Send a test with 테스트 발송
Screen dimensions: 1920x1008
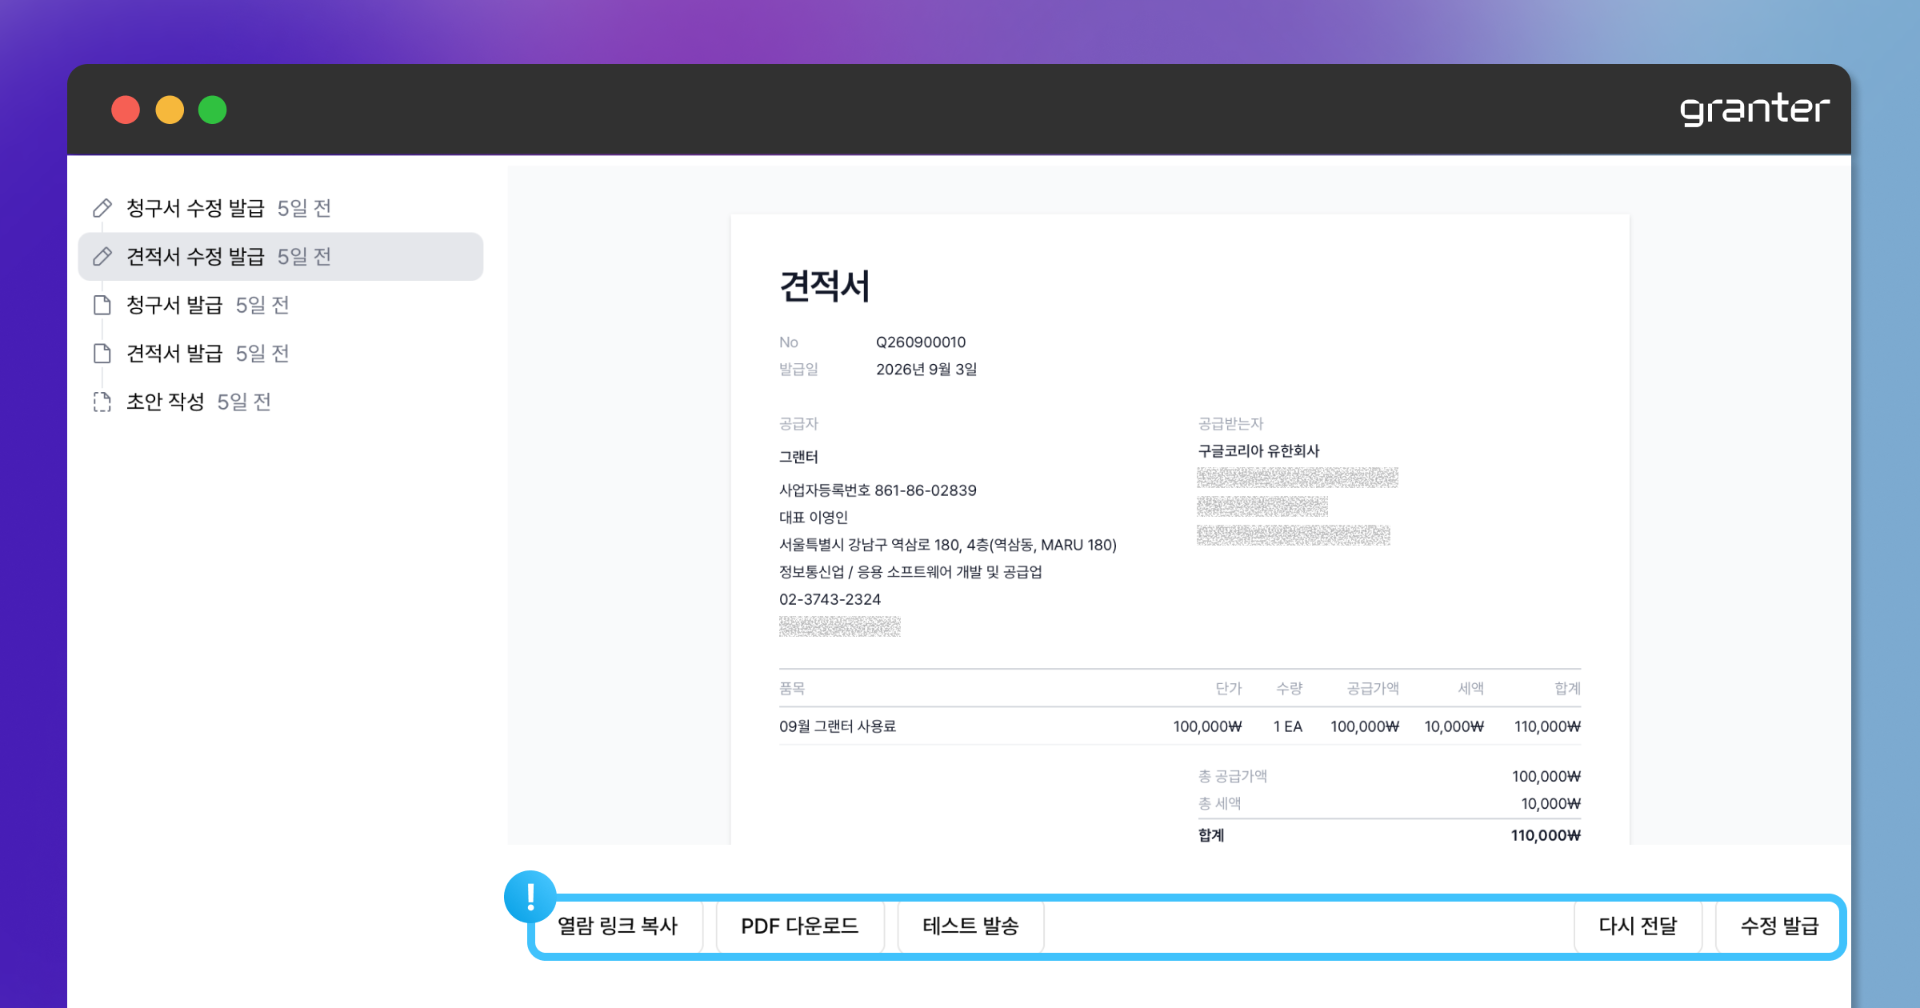point(971,926)
